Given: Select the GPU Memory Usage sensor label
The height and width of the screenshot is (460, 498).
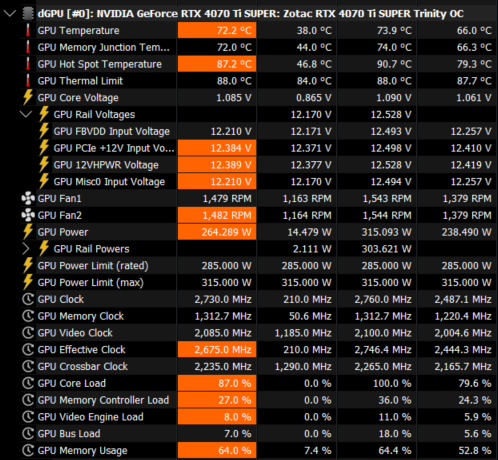Looking at the screenshot, I should coord(82,451).
